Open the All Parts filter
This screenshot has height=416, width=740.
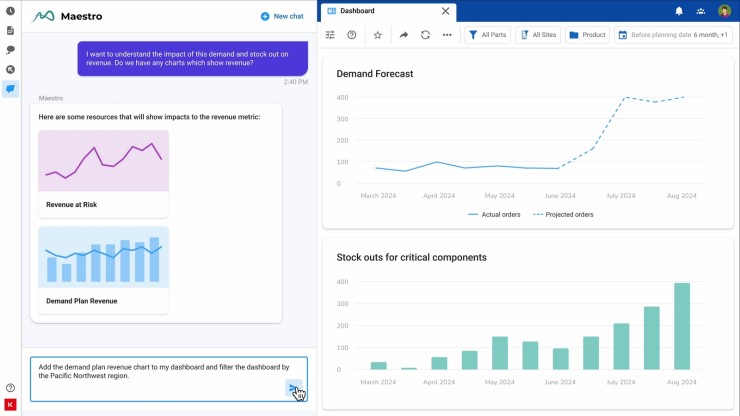487,35
